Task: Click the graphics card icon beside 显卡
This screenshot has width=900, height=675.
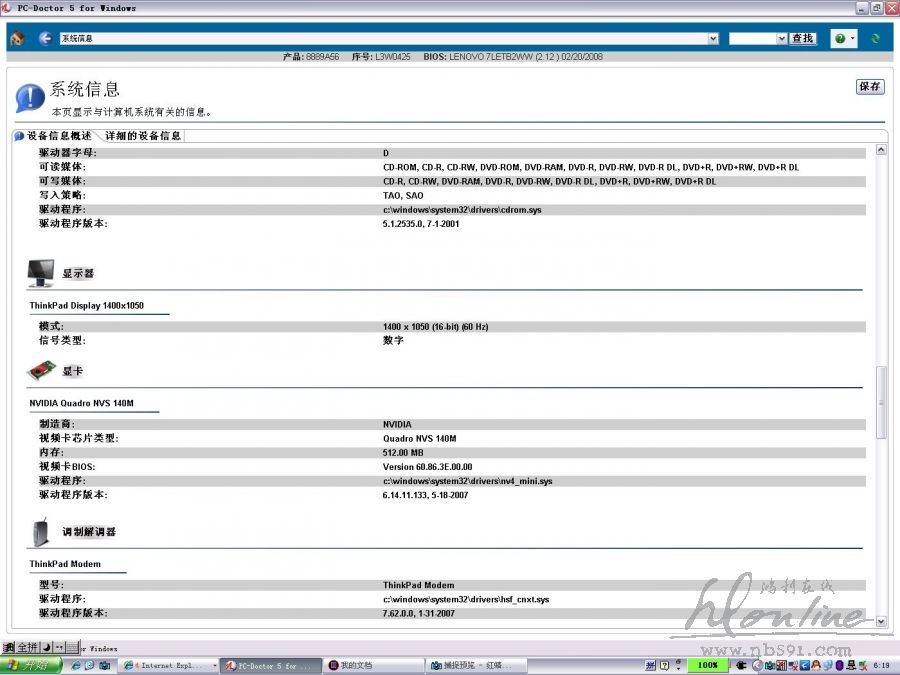Action: coord(41,371)
